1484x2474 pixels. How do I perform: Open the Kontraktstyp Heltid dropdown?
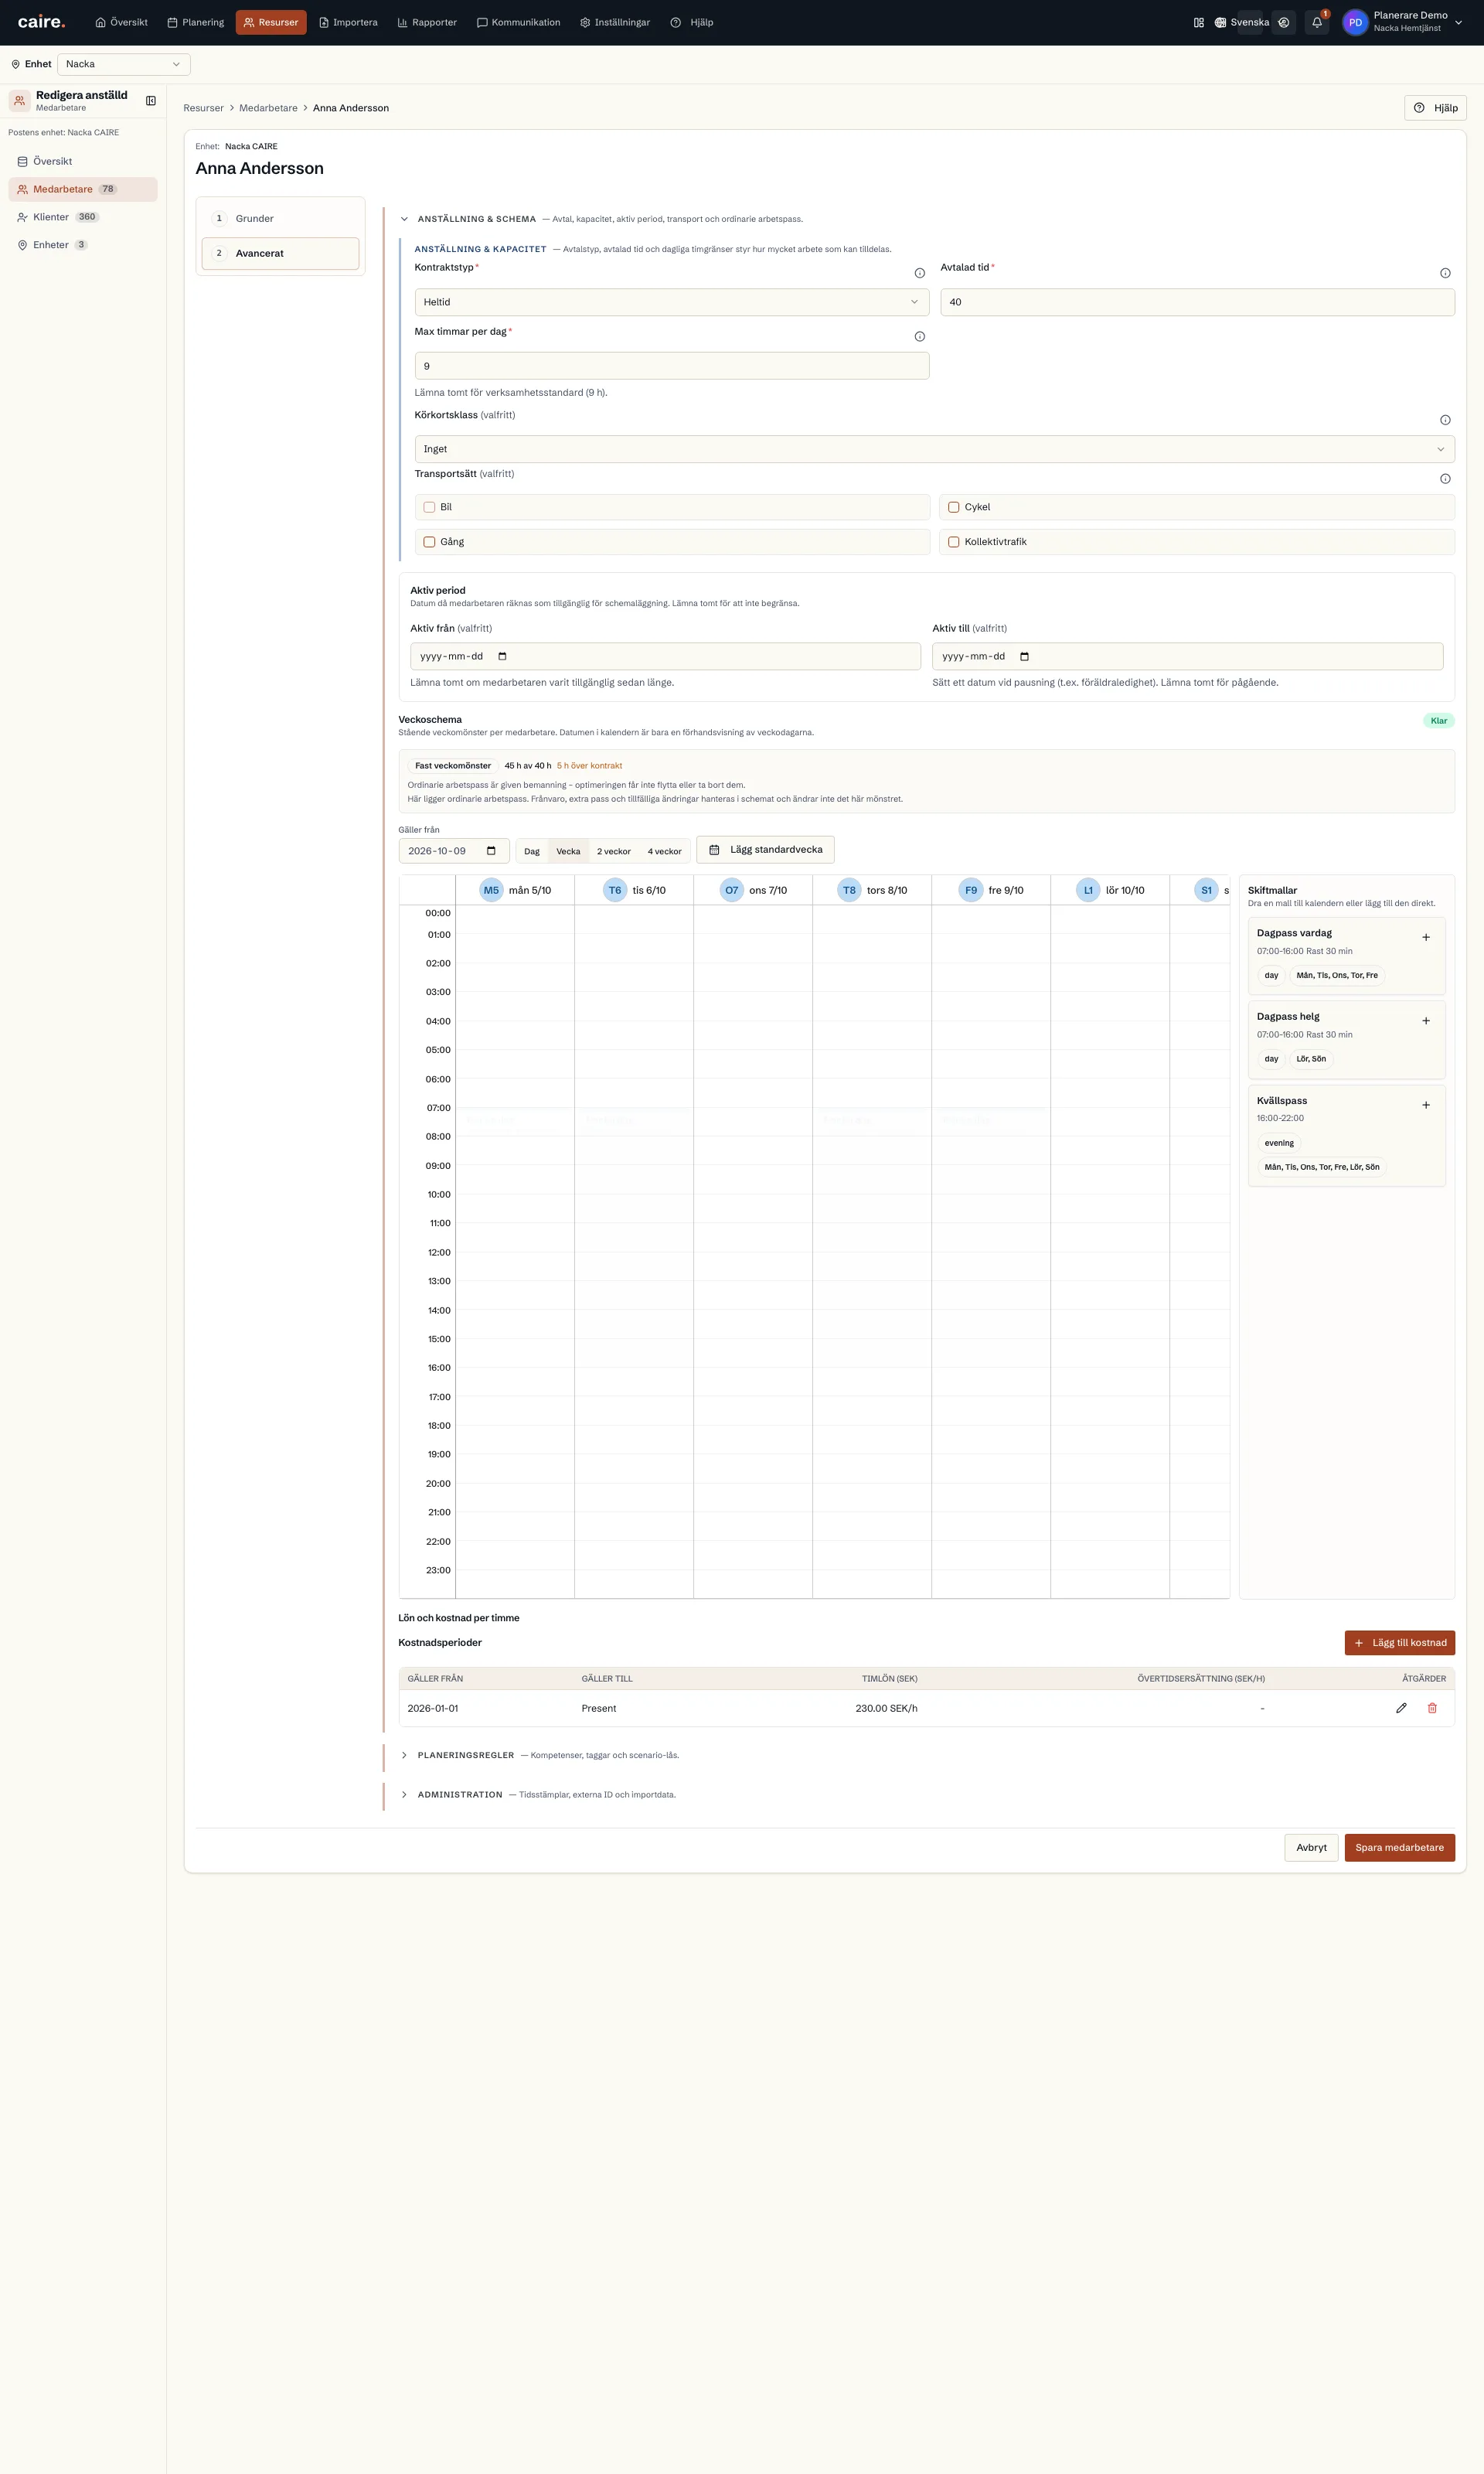(672, 302)
